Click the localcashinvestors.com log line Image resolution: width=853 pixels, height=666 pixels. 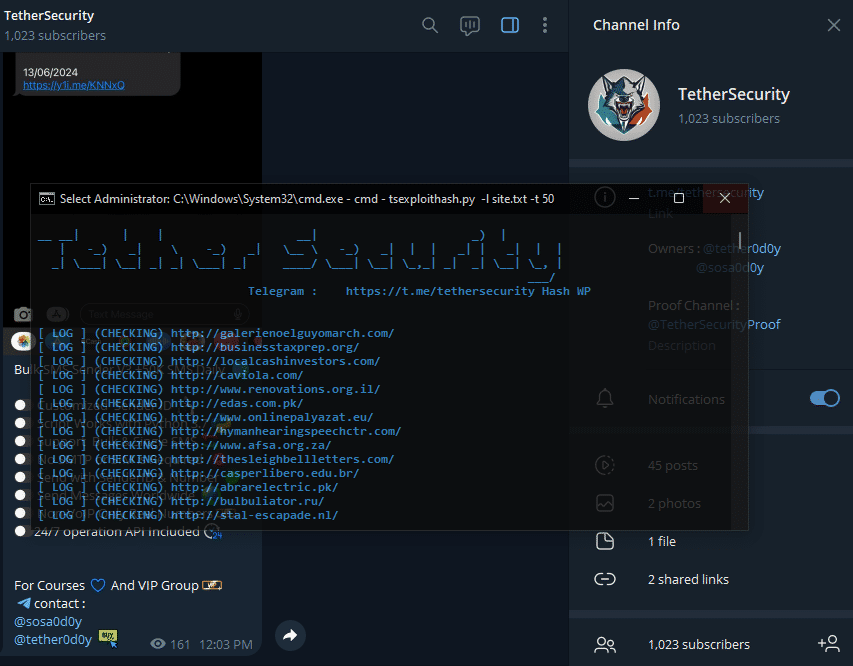point(209,361)
